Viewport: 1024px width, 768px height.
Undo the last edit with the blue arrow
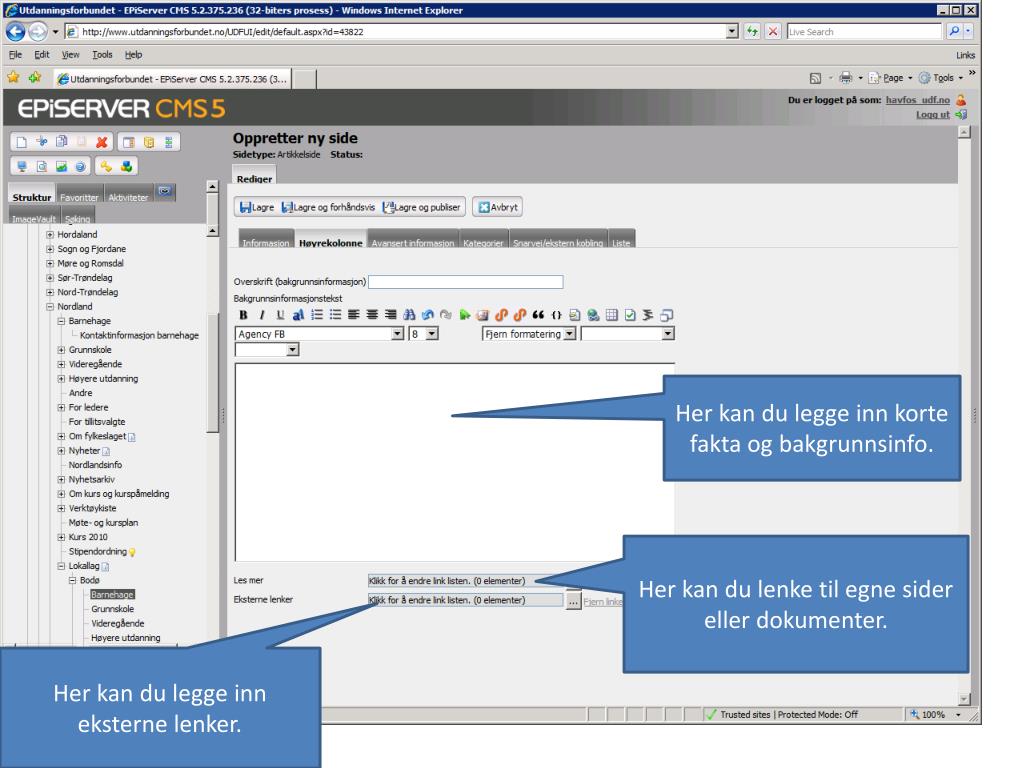(427, 315)
